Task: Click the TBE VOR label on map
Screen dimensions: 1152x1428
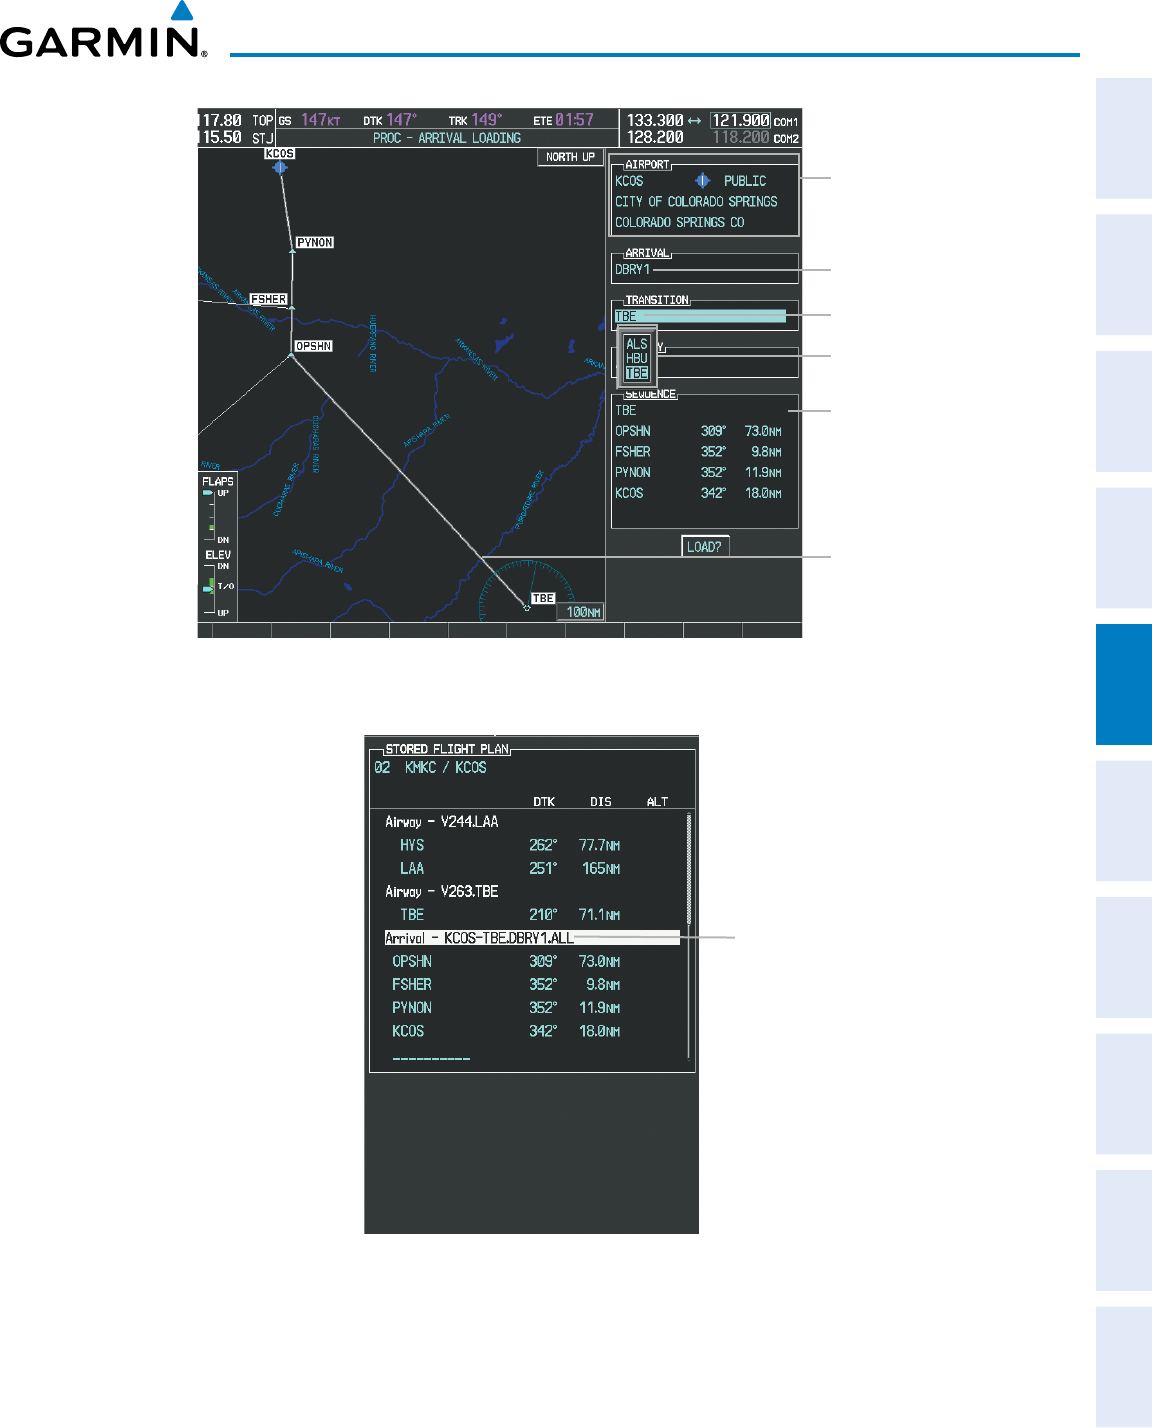Action: coord(543,598)
